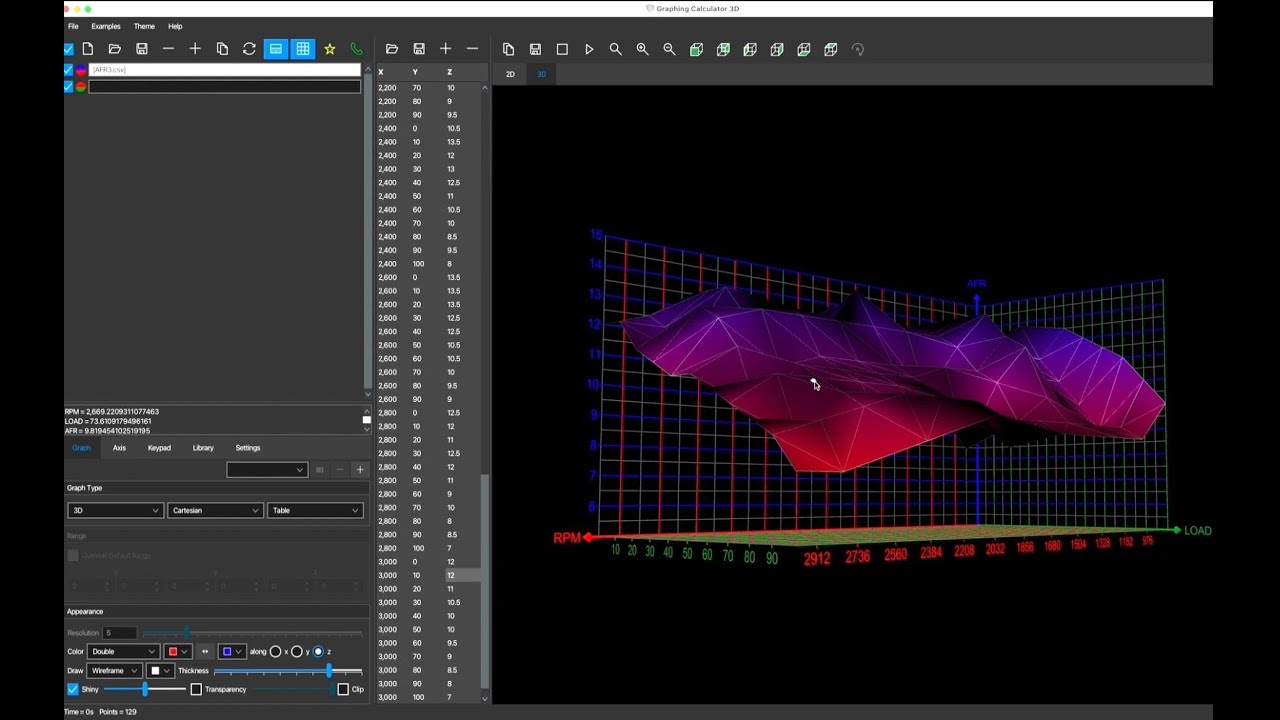Select the third cube view preset
The height and width of the screenshot is (720, 1280).
pyautogui.click(x=750, y=49)
